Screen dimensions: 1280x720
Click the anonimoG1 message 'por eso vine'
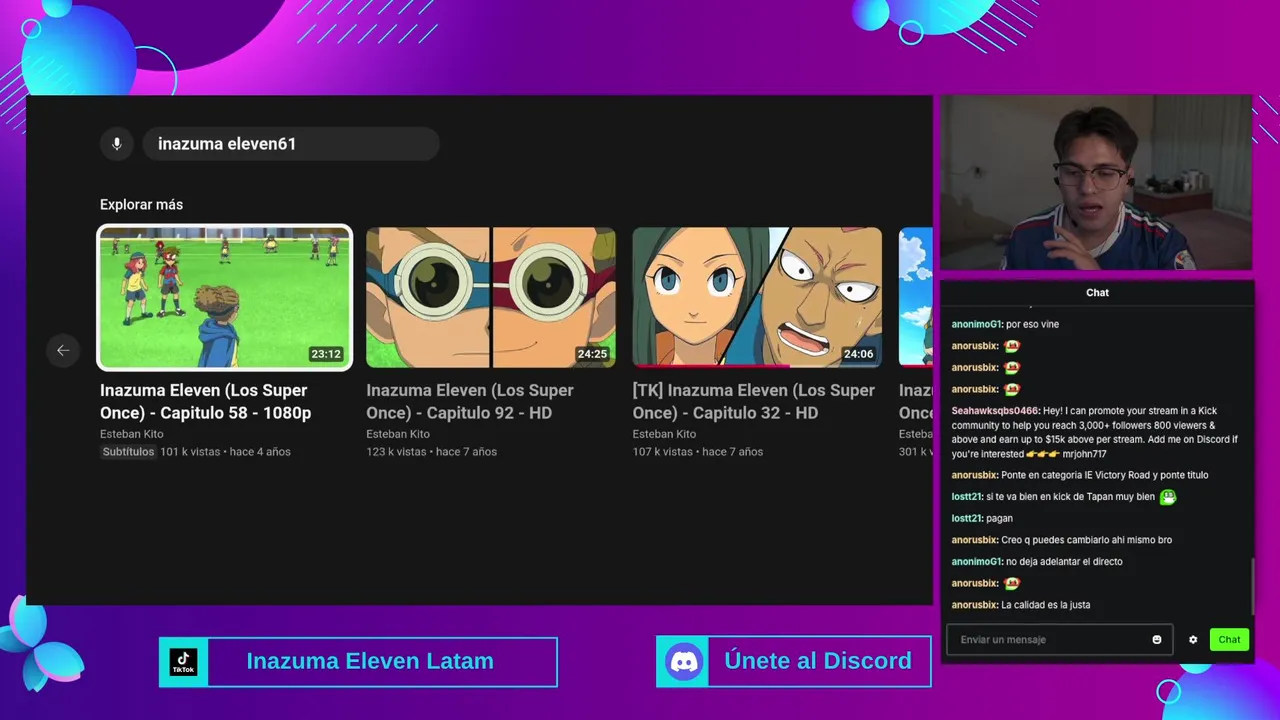pos(1032,324)
